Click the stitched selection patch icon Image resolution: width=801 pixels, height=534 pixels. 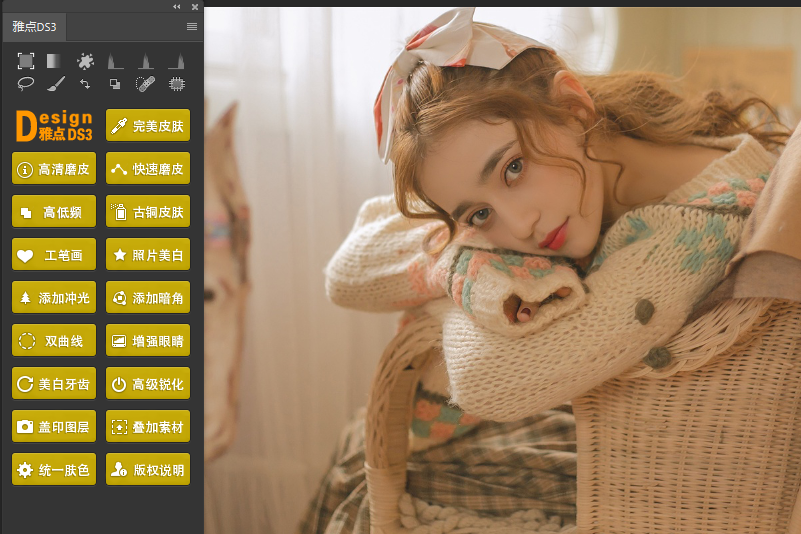pyautogui.click(x=177, y=84)
